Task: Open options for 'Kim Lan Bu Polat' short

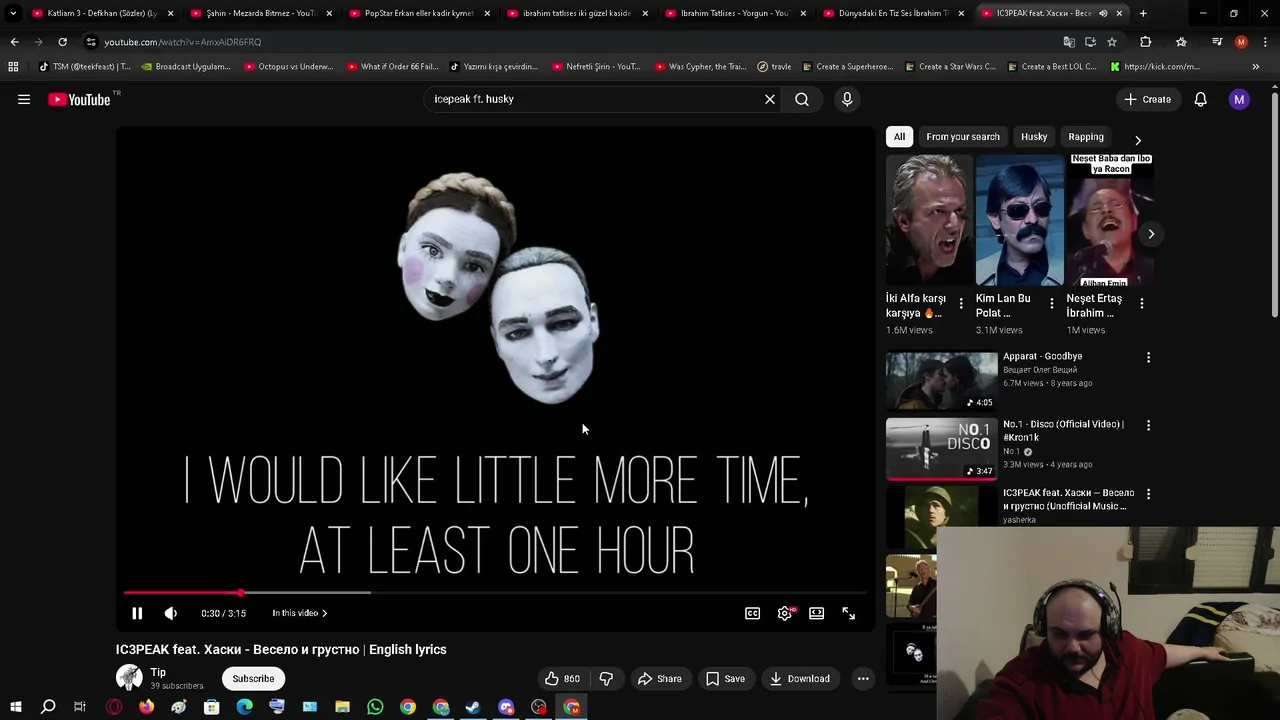Action: pyautogui.click(x=1051, y=303)
